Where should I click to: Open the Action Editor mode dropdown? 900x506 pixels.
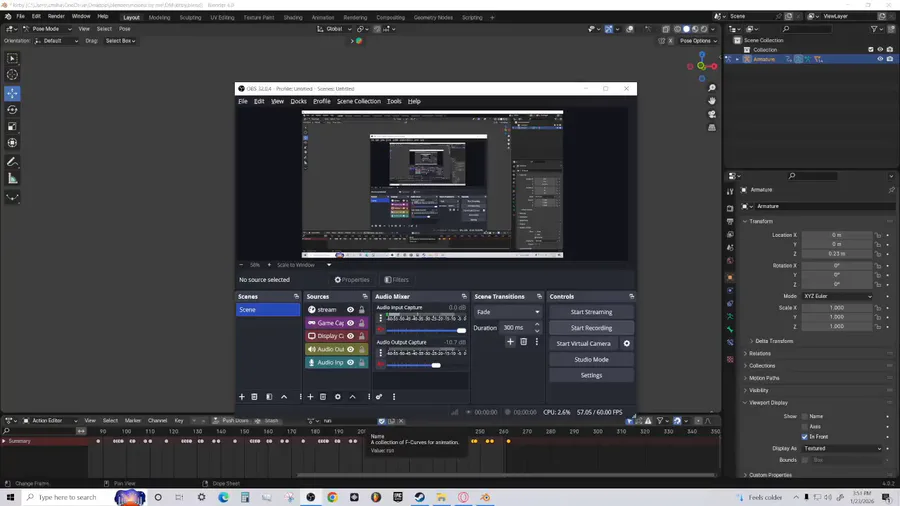coord(49,421)
